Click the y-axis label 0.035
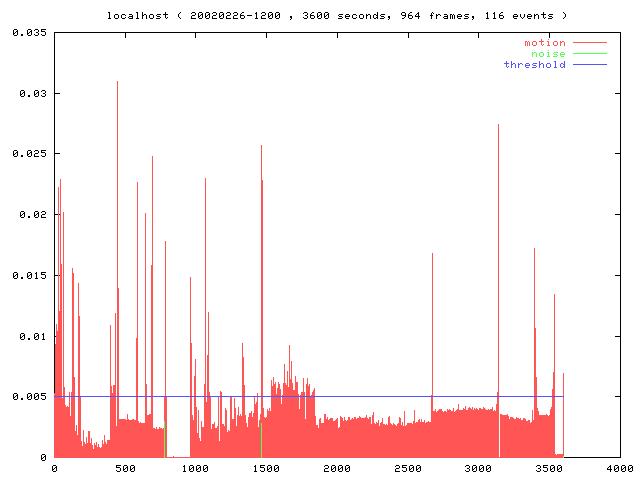 coord(29,33)
